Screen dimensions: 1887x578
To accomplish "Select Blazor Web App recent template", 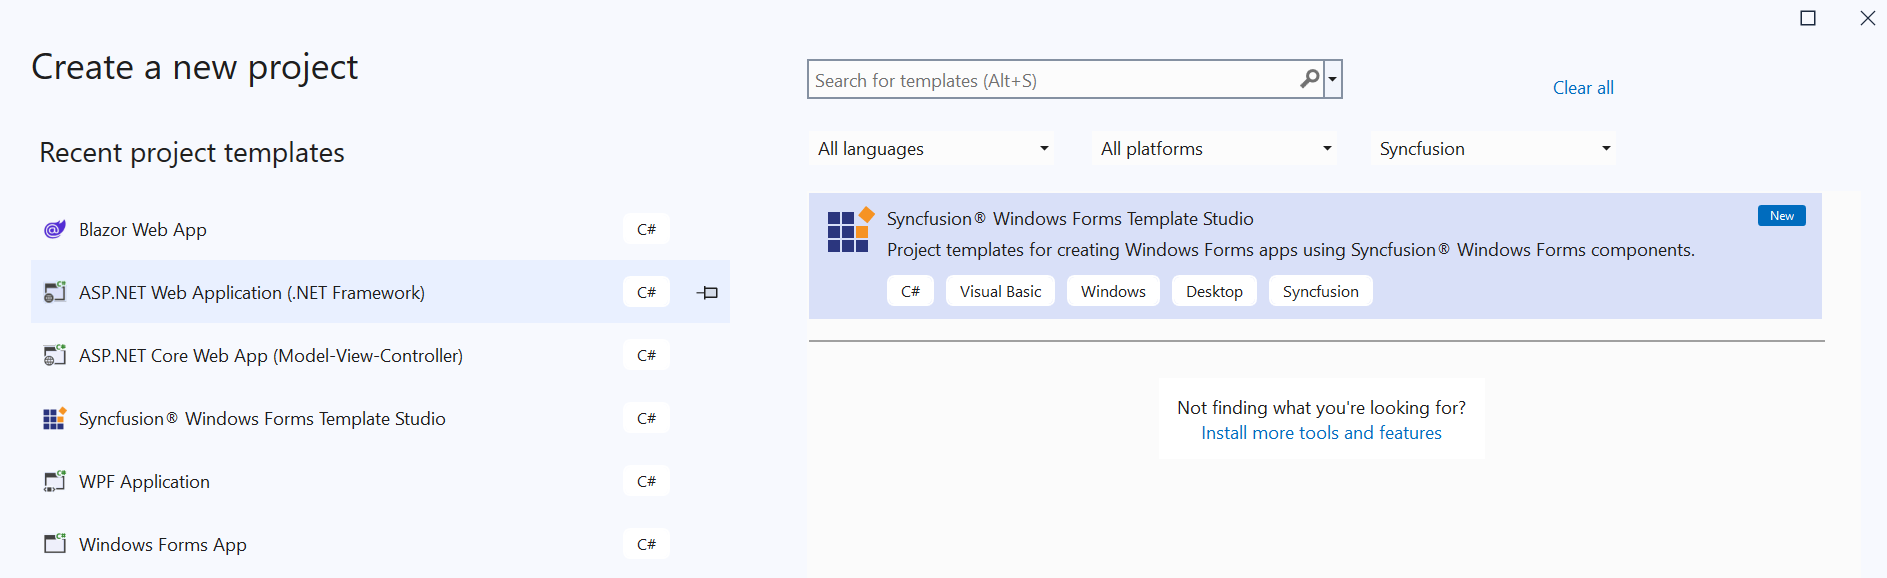I will pos(380,229).
